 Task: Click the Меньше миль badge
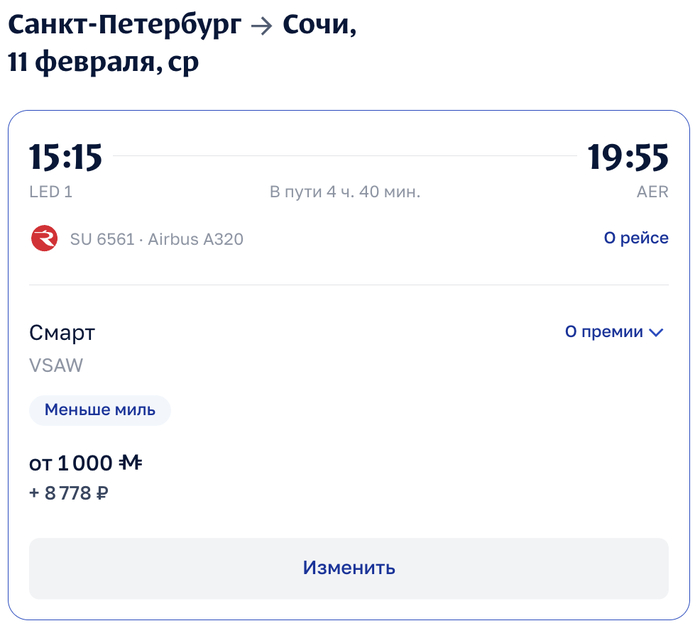pos(100,410)
